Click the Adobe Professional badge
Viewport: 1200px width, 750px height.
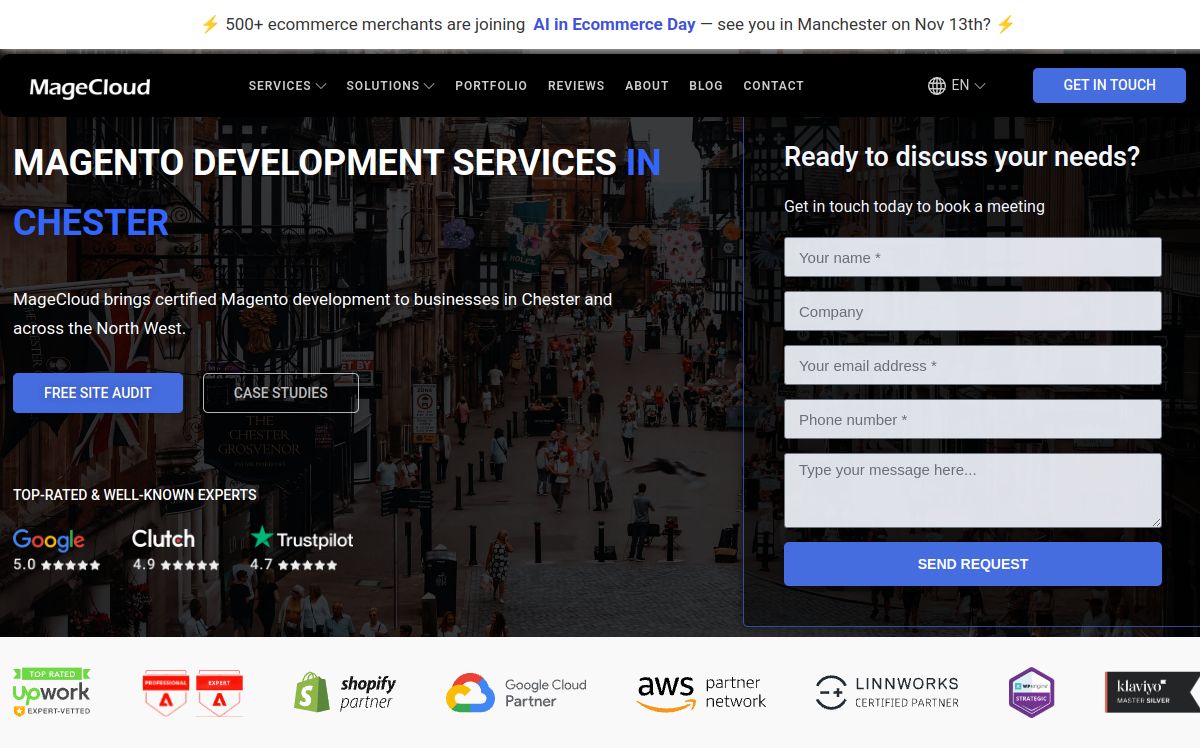[x=166, y=693]
